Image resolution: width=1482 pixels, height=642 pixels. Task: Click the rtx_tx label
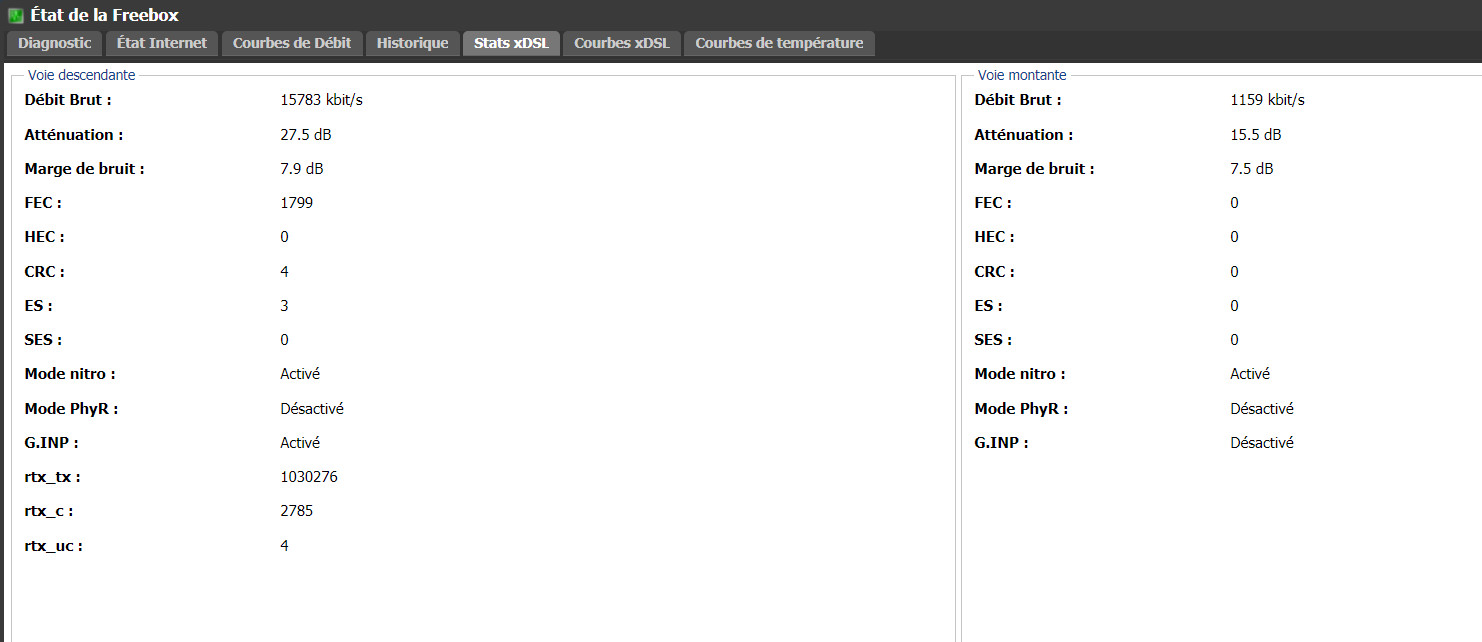(x=53, y=477)
